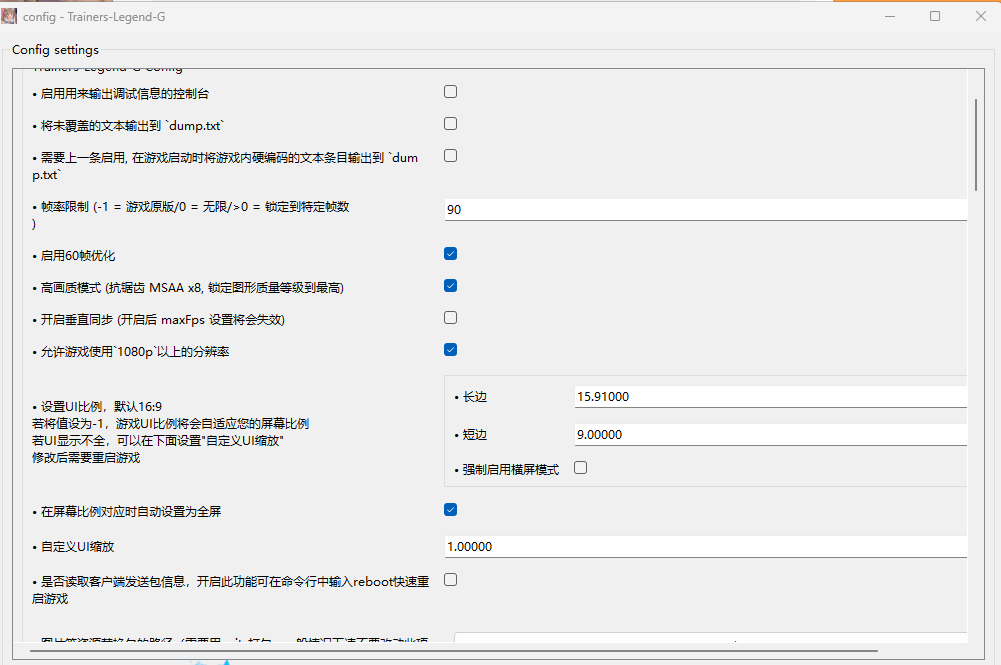The image size is (1001, 665).
Task: Disable automatic fullscreen on matching aspect ratio
Action: pos(450,509)
